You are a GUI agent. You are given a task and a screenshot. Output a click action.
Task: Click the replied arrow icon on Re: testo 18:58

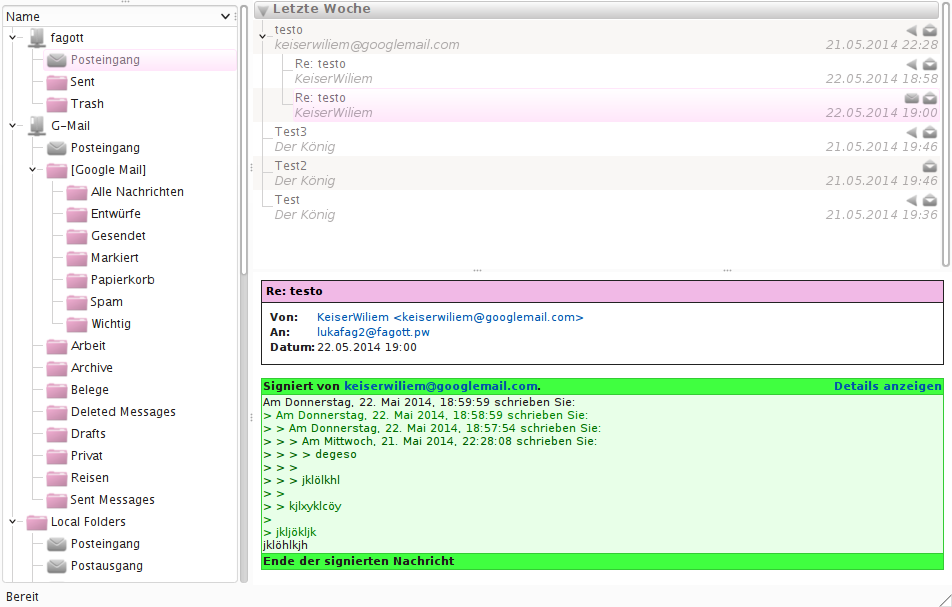click(x=911, y=64)
